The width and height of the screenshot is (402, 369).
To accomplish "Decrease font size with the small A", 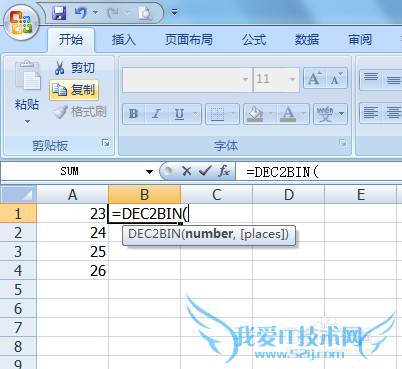I will point(336,79).
